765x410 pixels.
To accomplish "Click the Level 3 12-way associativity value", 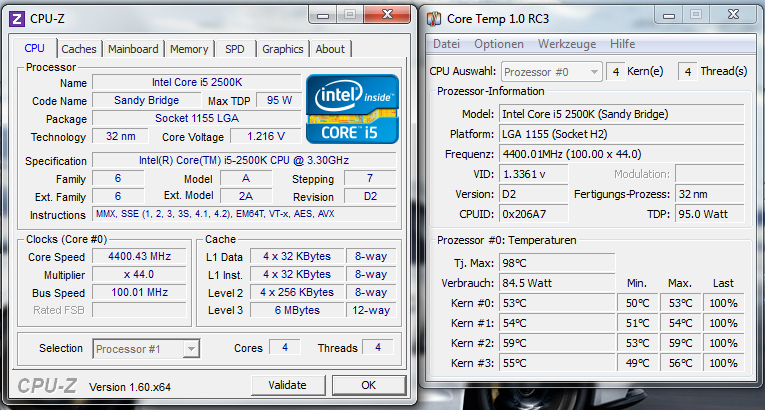I will coord(371,310).
